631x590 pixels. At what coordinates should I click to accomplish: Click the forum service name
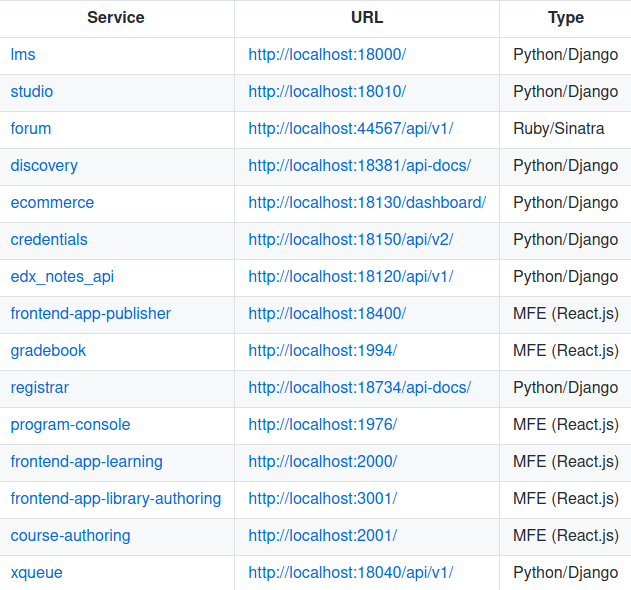[31, 129]
